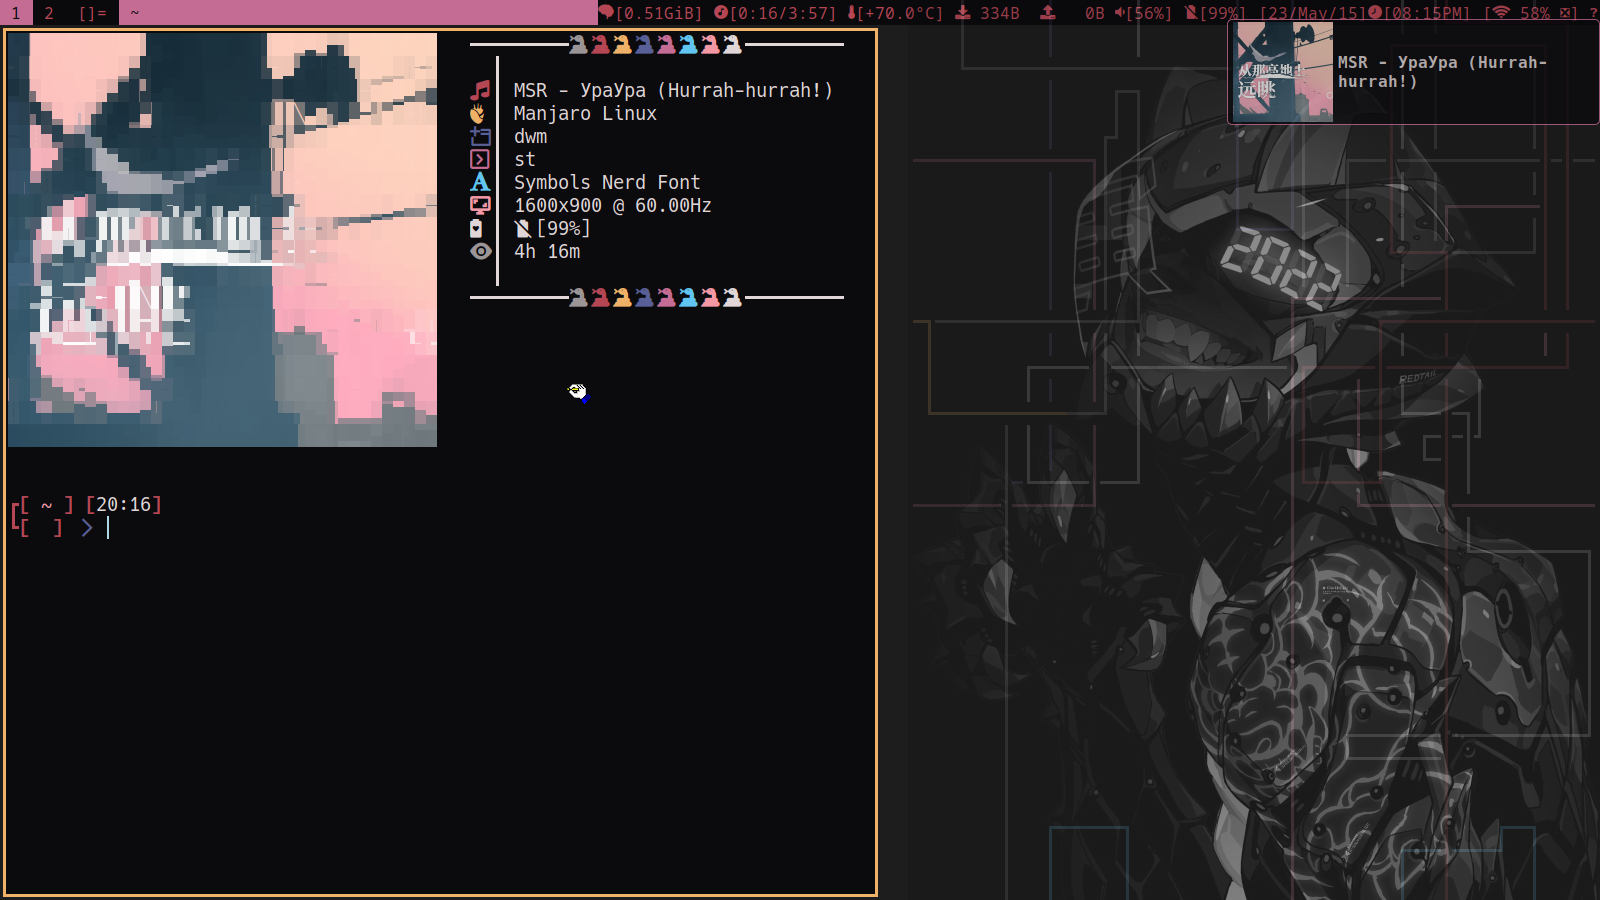The height and width of the screenshot is (900, 1600).
Task: Click the letter A font icon
Action: coord(480,182)
